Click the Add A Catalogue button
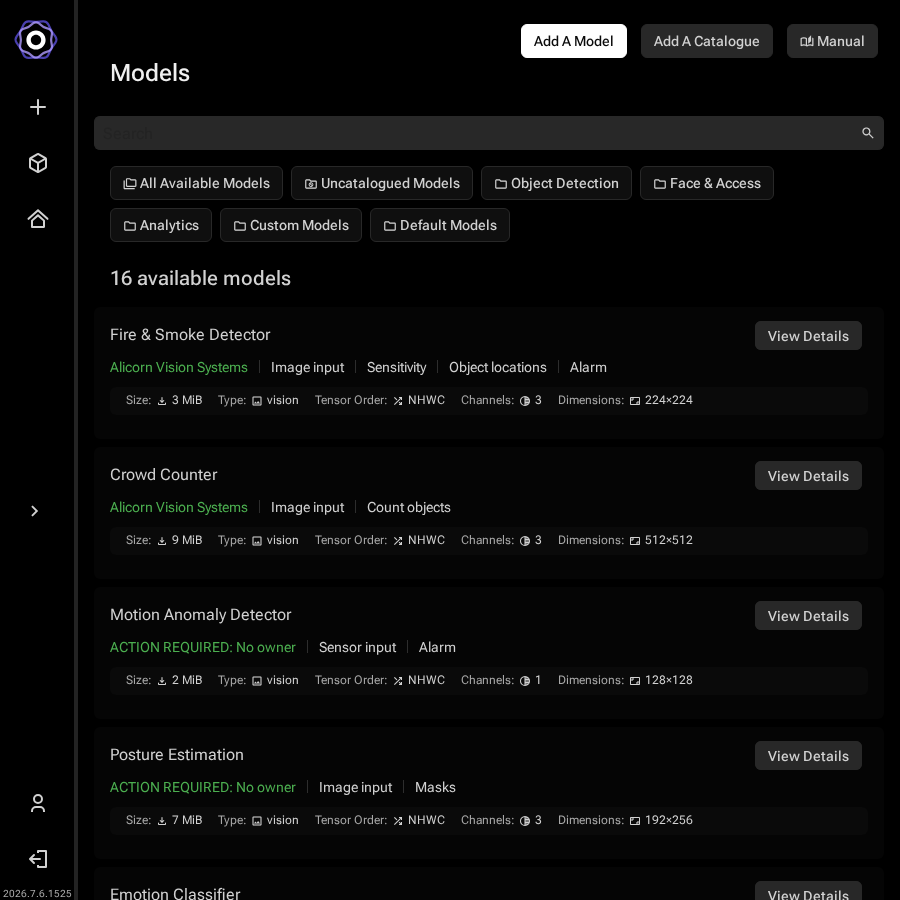 [x=706, y=41]
